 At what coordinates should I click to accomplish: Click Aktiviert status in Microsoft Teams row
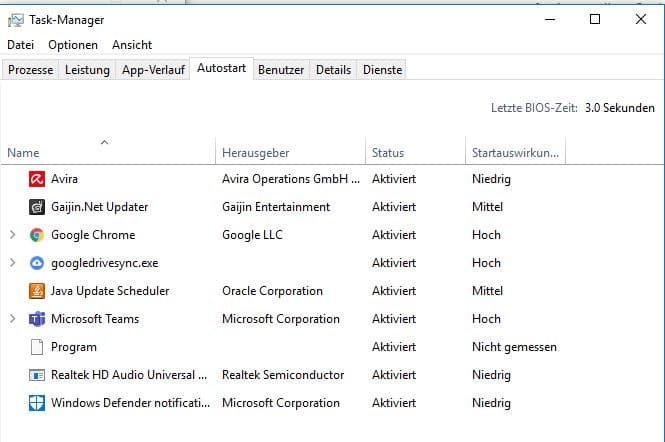pyautogui.click(x=394, y=319)
